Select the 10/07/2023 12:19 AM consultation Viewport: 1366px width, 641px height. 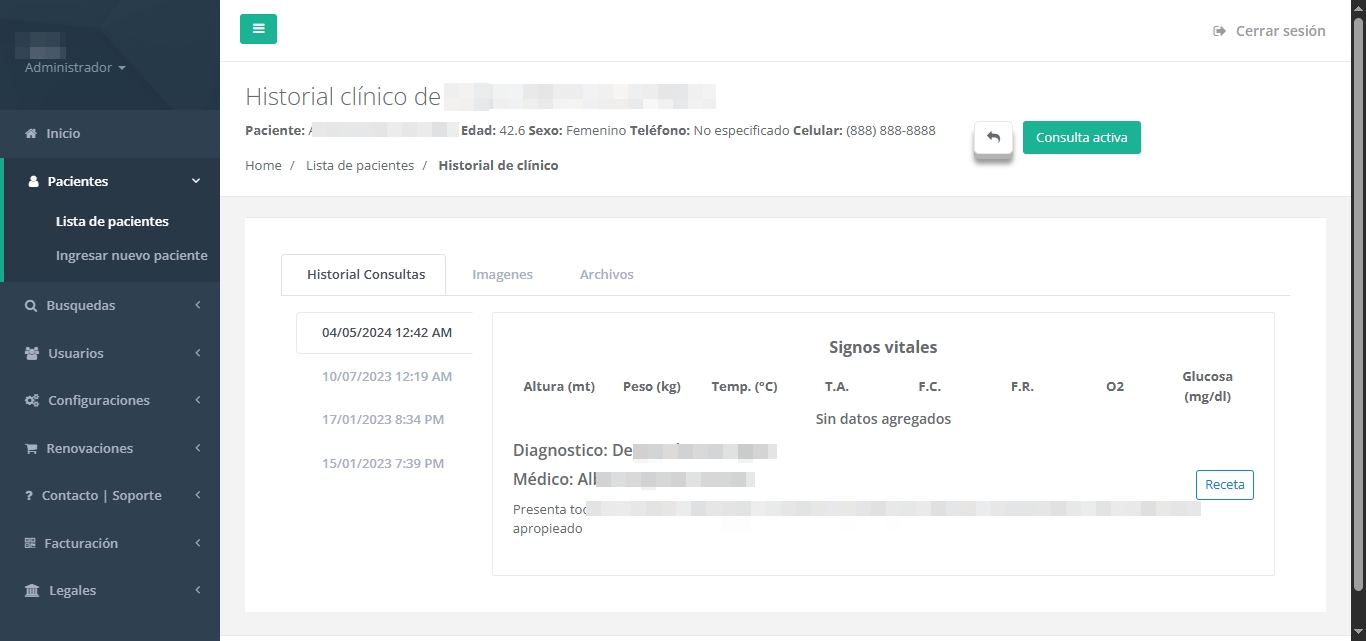[387, 377]
